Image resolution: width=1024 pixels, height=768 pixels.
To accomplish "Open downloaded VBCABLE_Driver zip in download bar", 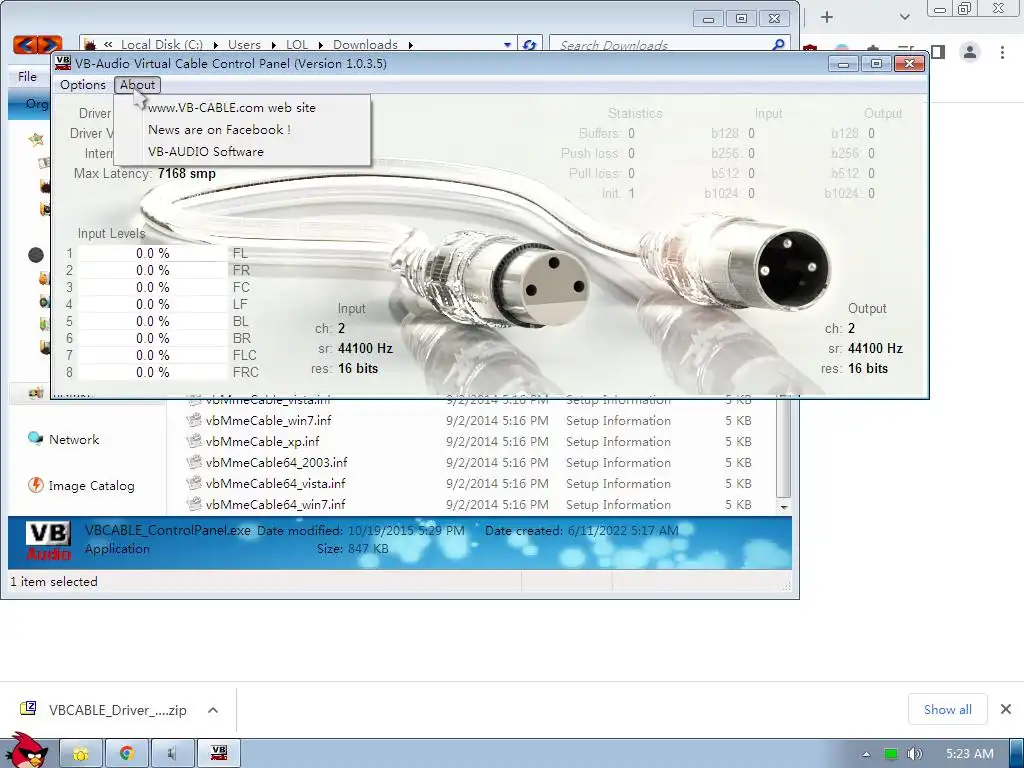I will click(118, 710).
